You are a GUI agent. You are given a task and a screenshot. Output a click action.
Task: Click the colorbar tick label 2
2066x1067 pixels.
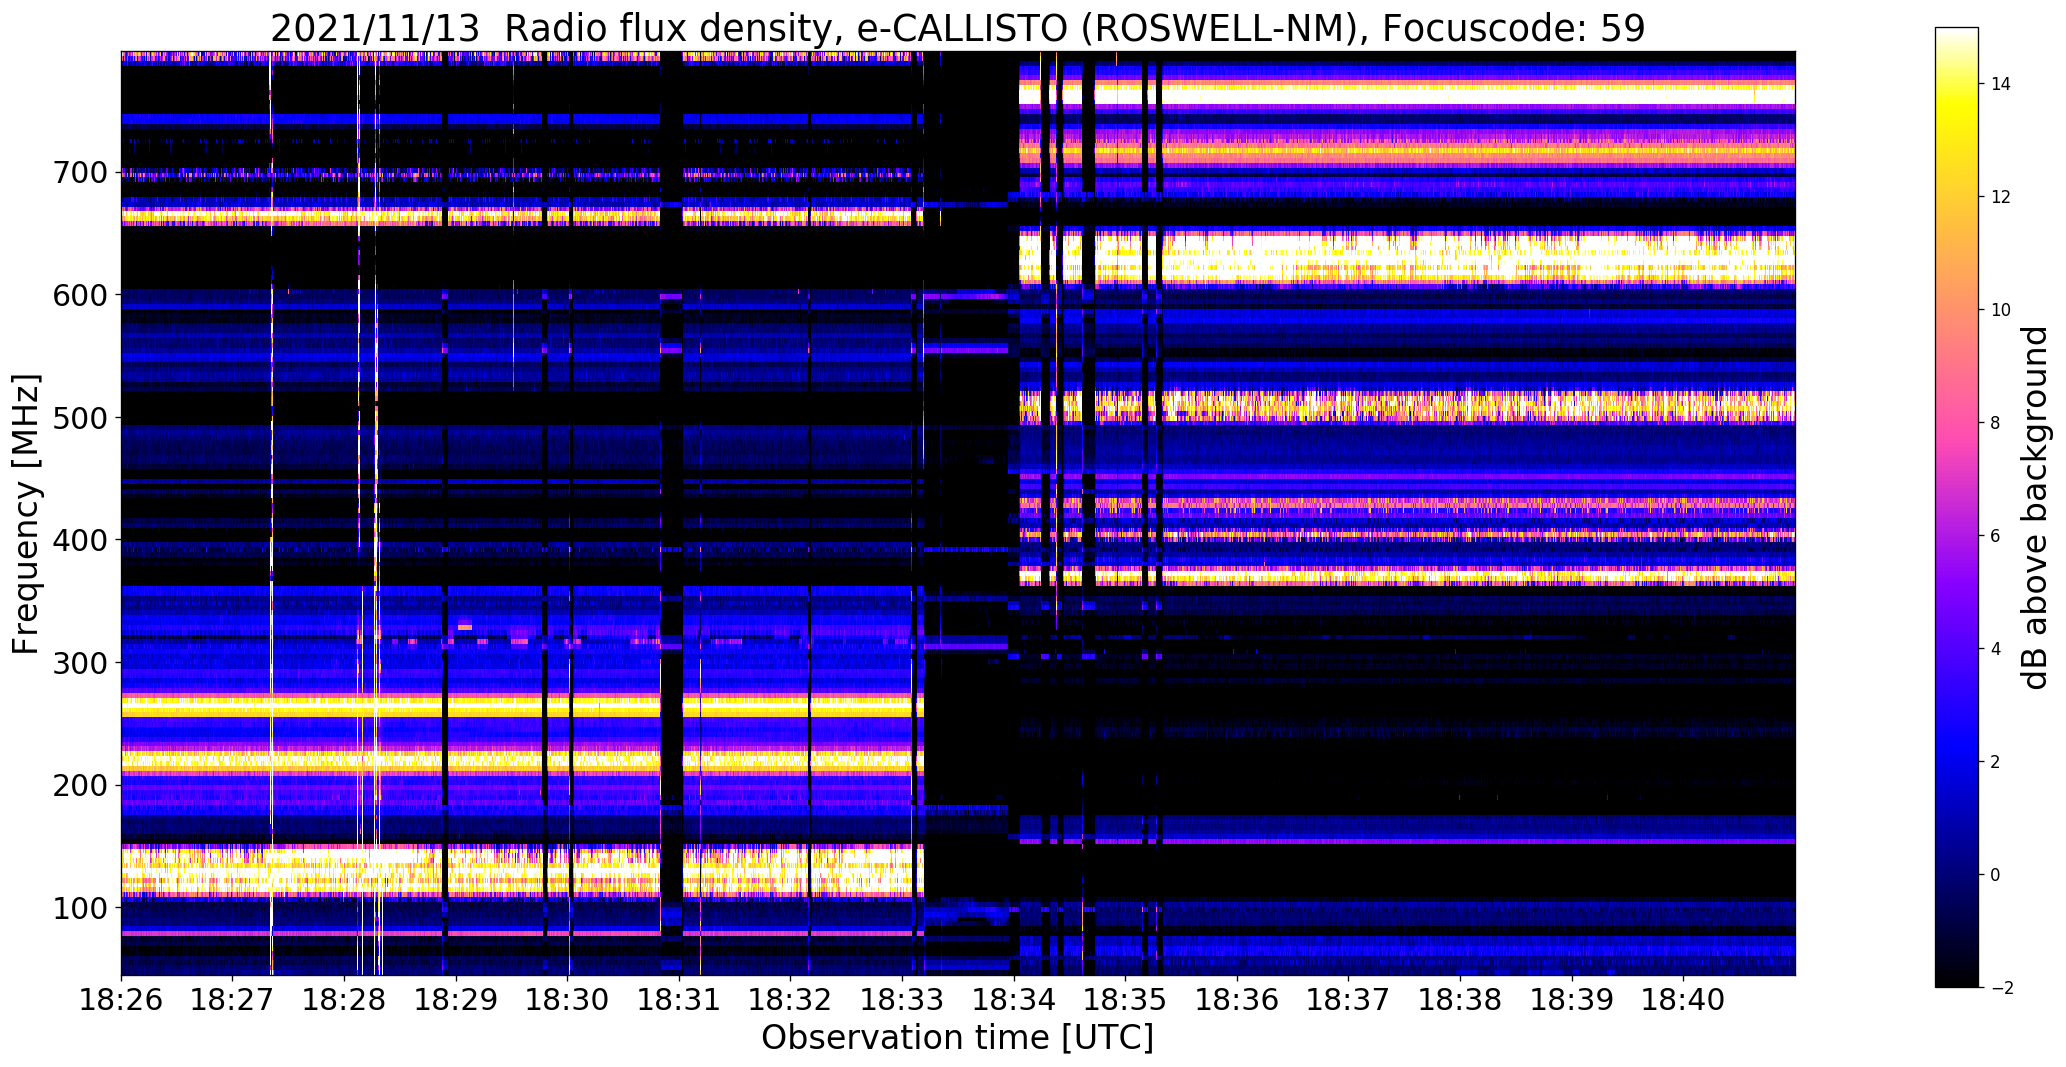1996,762
